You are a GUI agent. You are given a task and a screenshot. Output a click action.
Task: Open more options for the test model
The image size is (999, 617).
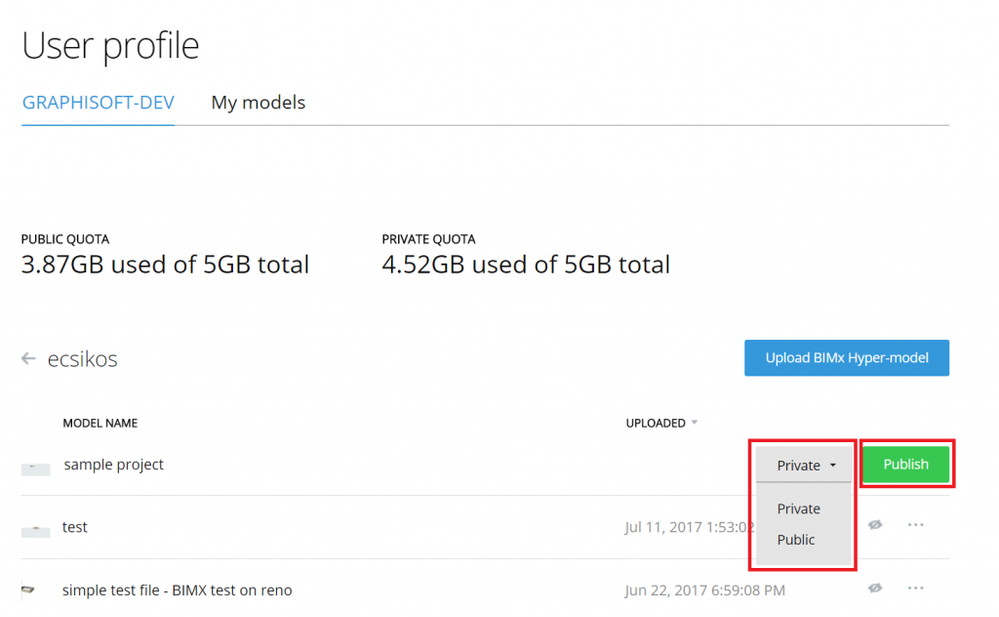(x=915, y=525)
